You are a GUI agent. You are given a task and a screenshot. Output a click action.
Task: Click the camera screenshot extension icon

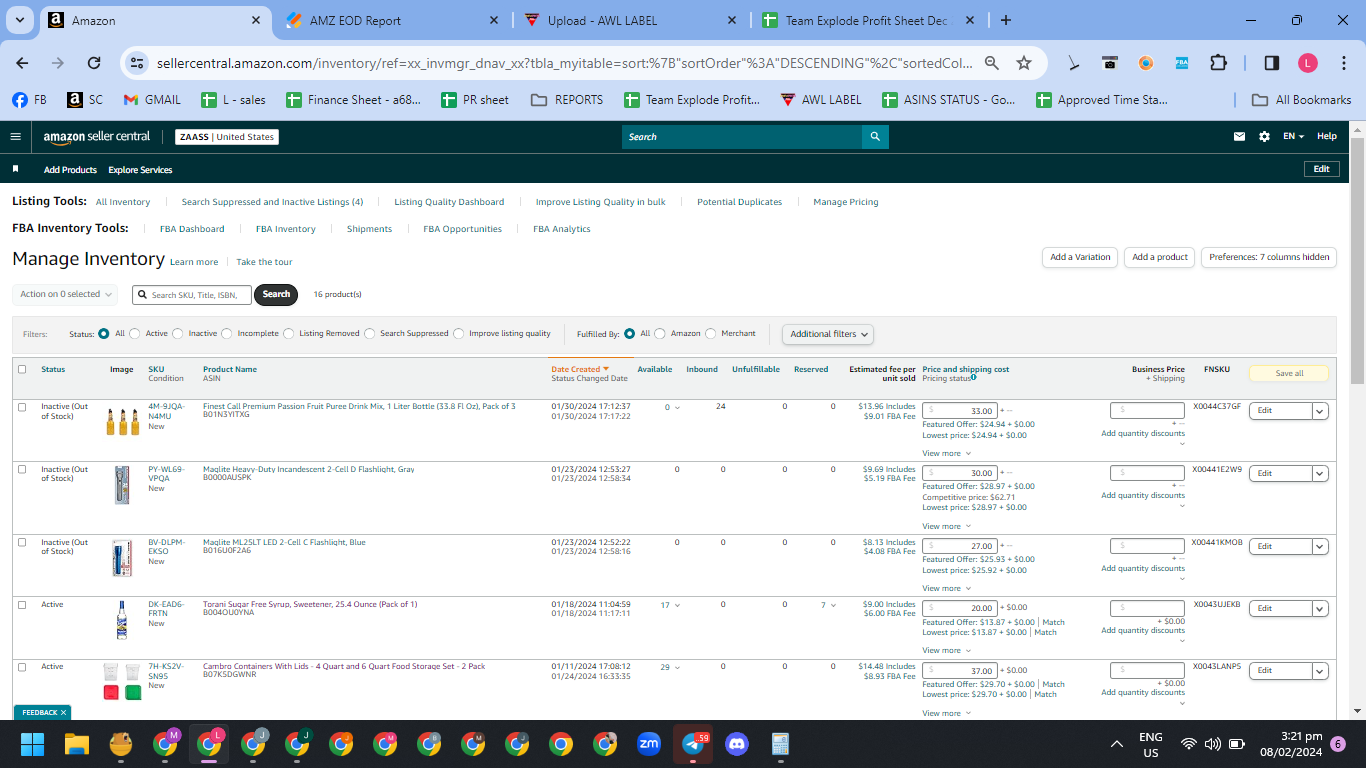pos(1110,63)
